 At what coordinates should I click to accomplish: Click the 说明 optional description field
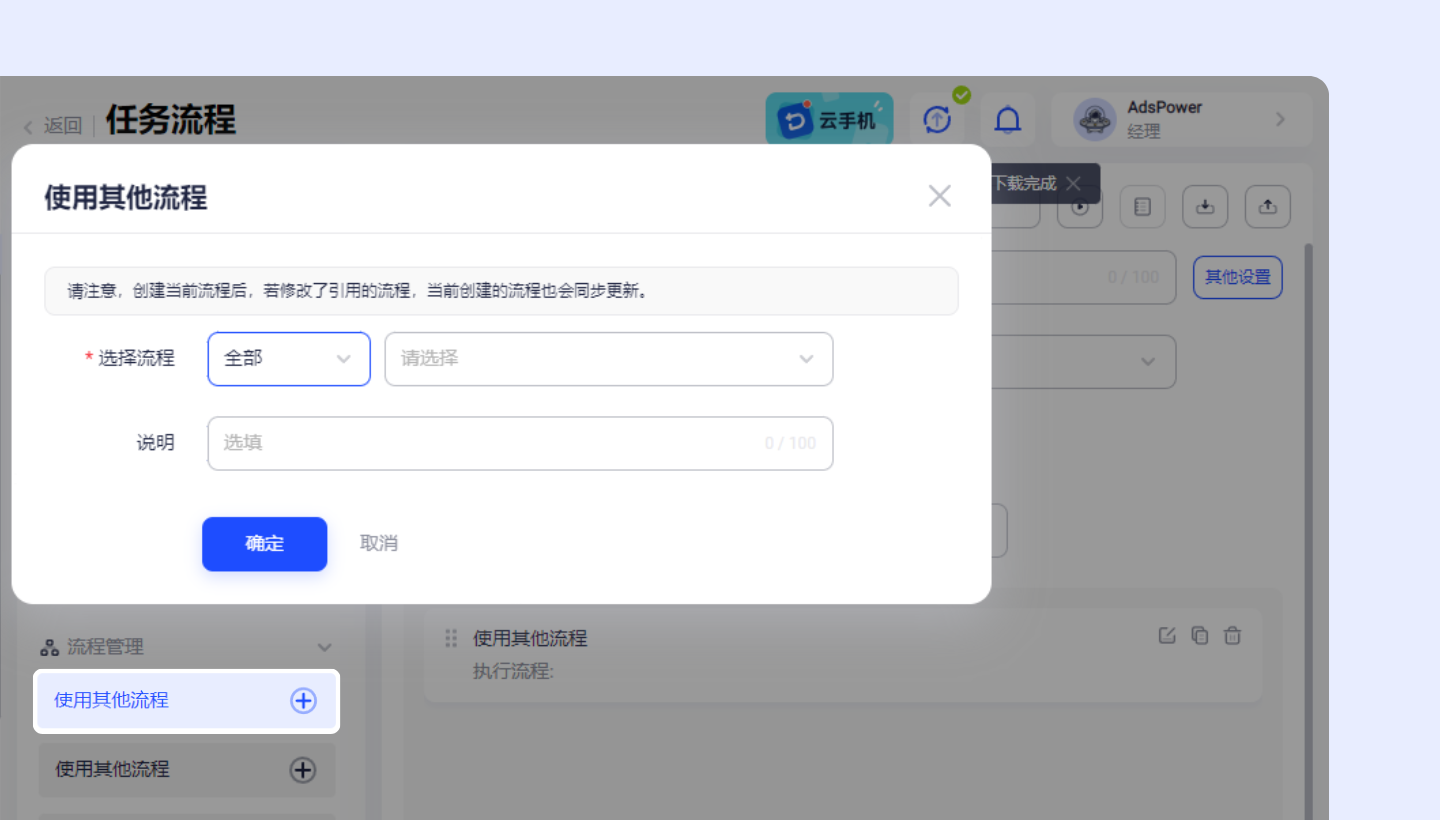(x=520, y=443)
